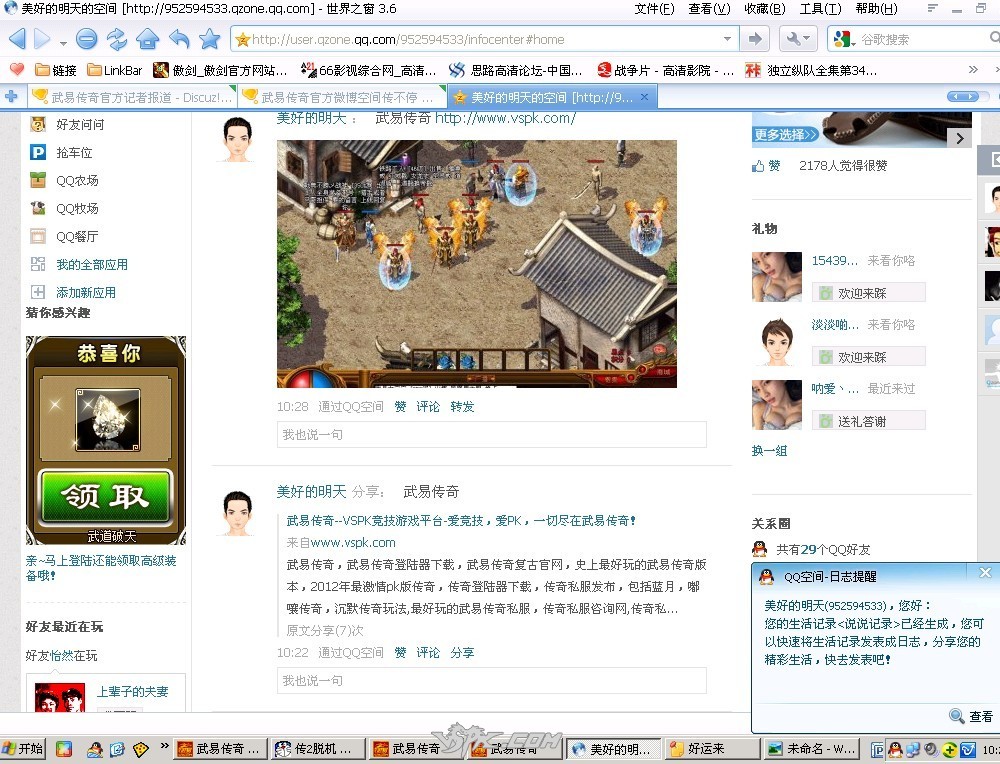Click the next arrow on the 更多选择 banner
Screen dimensions: 1000x764
click(959, 138)
